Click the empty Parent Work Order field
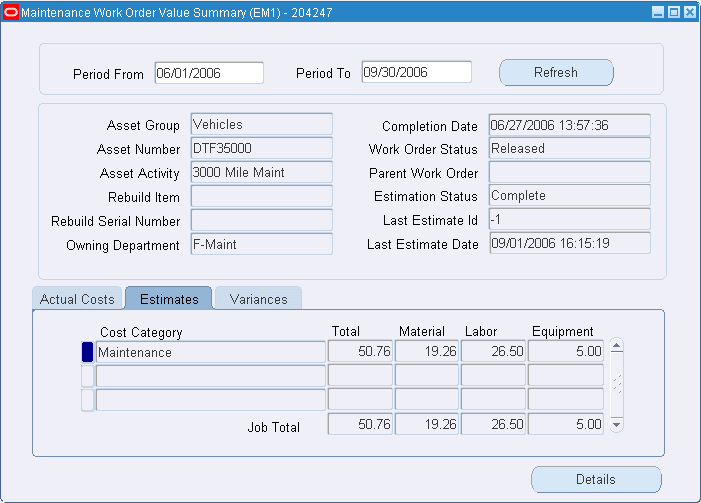The width and height of the screenshot is (701, 503). click(x=570, y=172)
